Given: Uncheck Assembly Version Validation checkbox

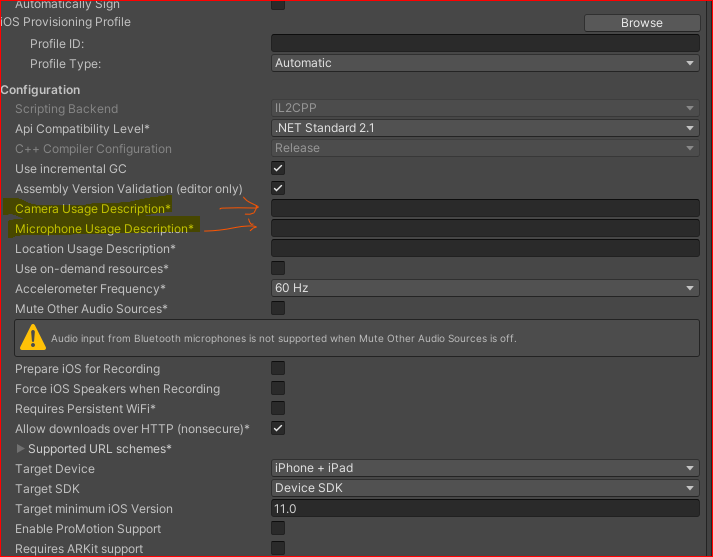Looking at the screenshot, I should (278, 188).
